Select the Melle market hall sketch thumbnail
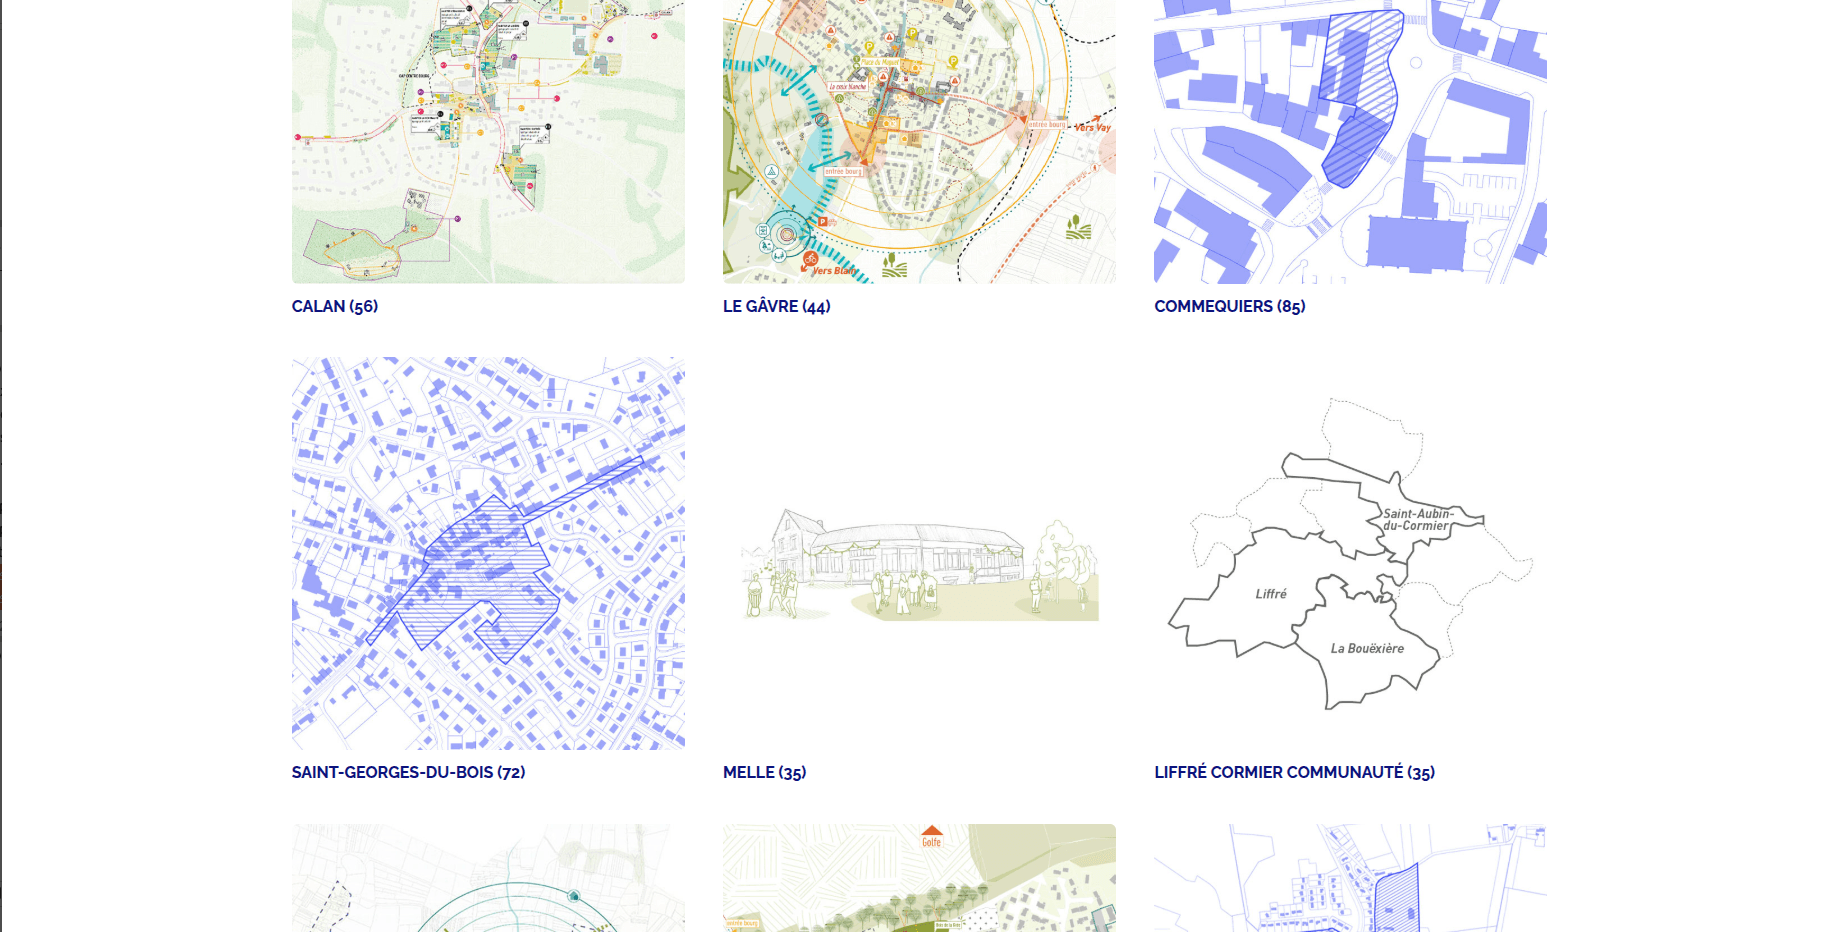Viewport: 1837px width, 932px height. (919, 553)
